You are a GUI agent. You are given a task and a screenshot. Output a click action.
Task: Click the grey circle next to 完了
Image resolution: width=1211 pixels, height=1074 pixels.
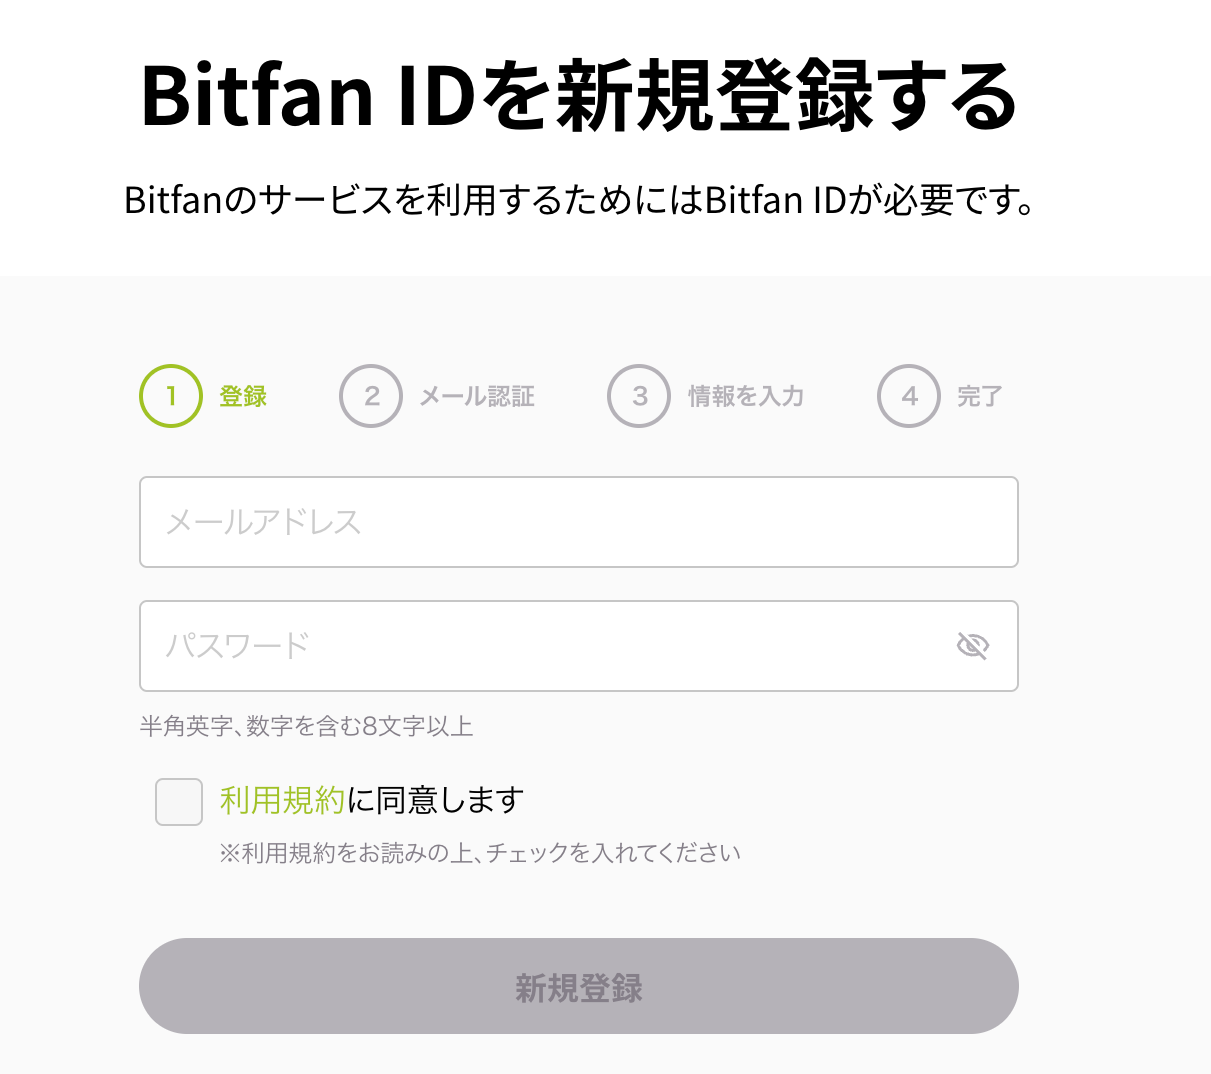[908, 396]
